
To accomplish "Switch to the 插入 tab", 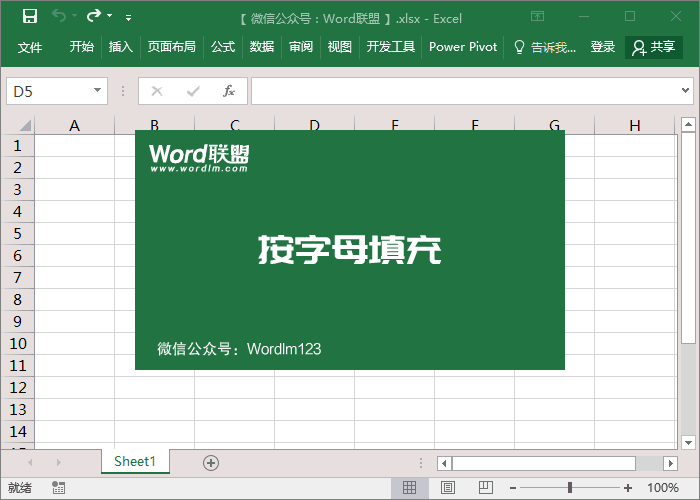I will 121,47.
